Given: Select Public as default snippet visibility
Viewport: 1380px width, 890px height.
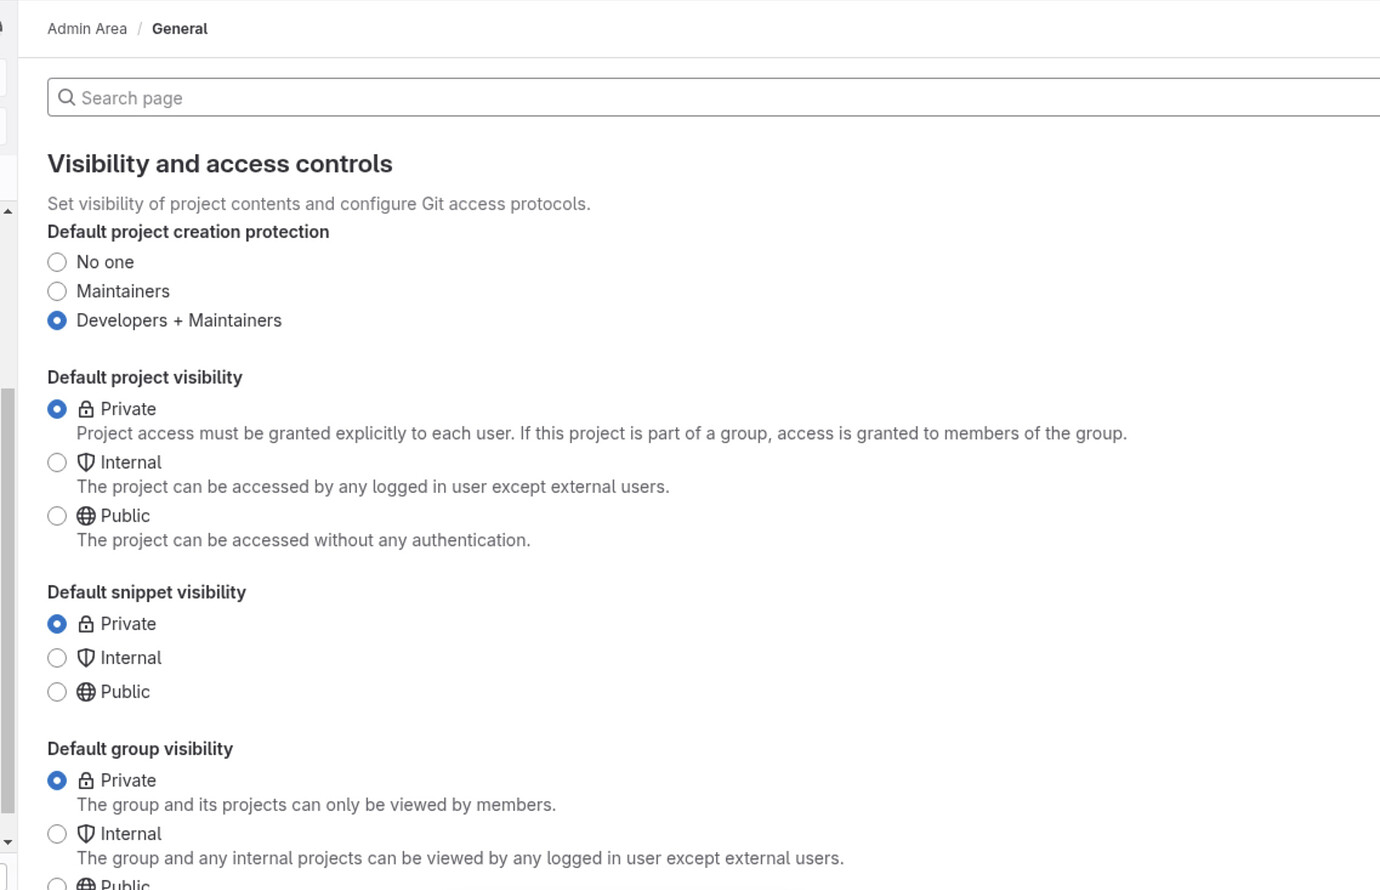Looking at the screenshot, I should coord(57,691).
